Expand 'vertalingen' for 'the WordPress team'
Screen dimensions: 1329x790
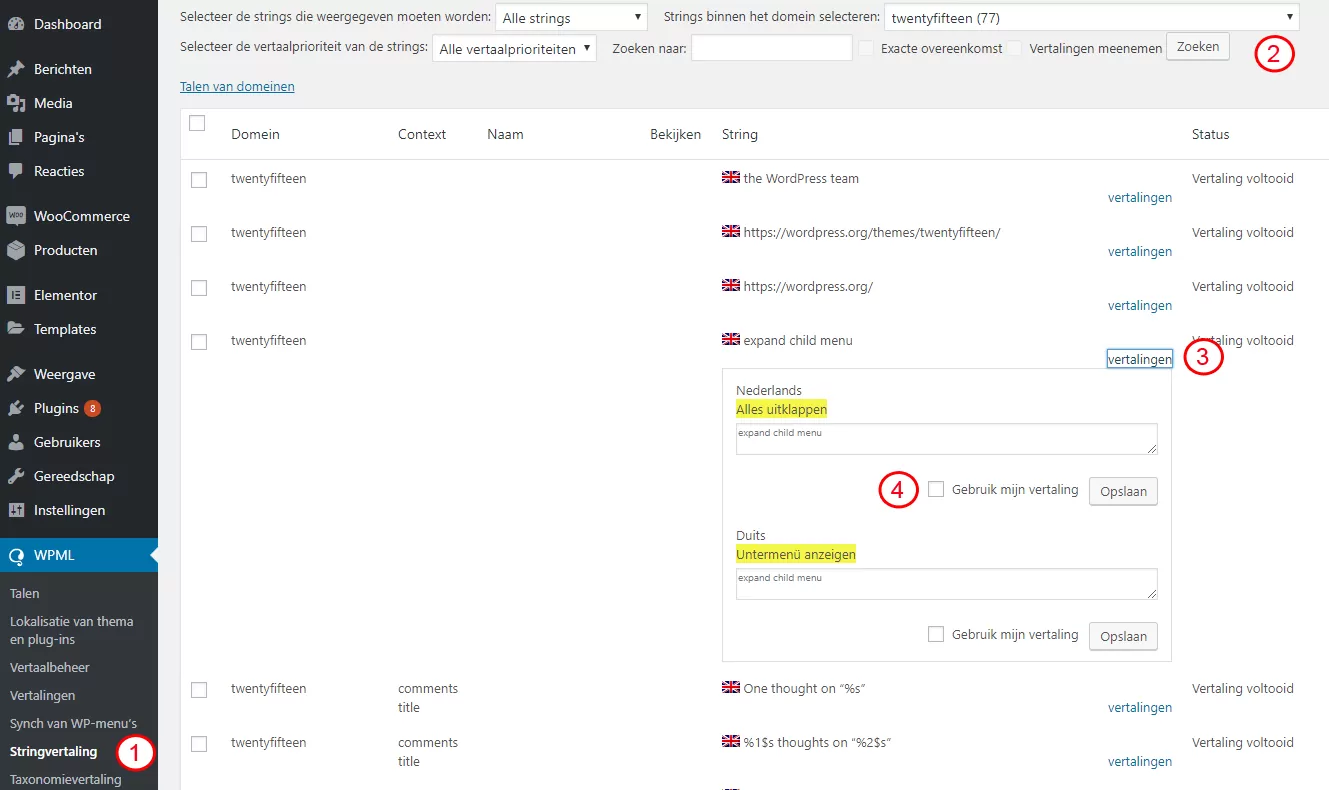pyautogui.click(x=1140, y=198)
